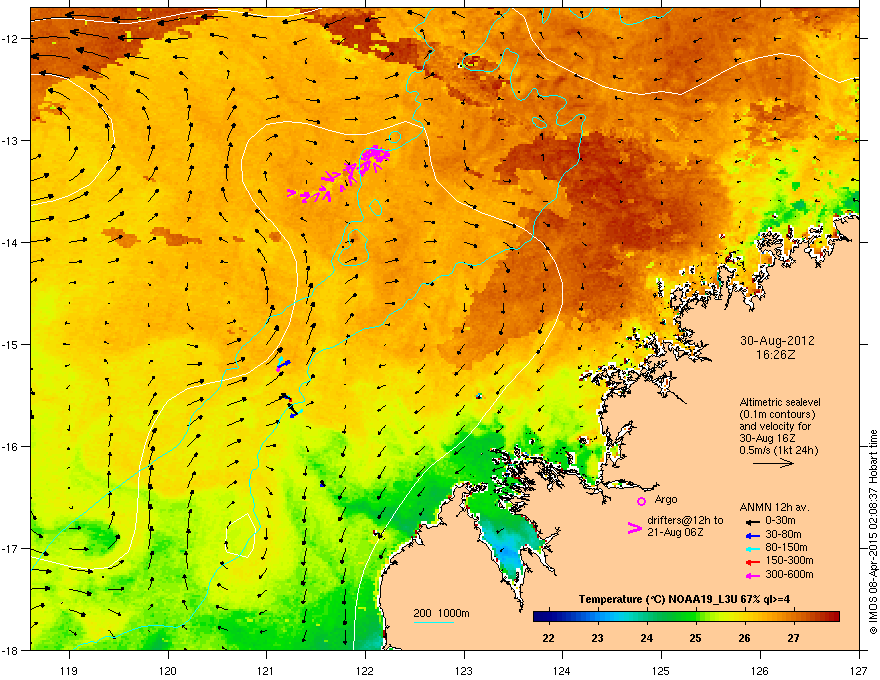
Task: Click the blue 30-80m arrow legend symbol
Action: coord(751,535)
